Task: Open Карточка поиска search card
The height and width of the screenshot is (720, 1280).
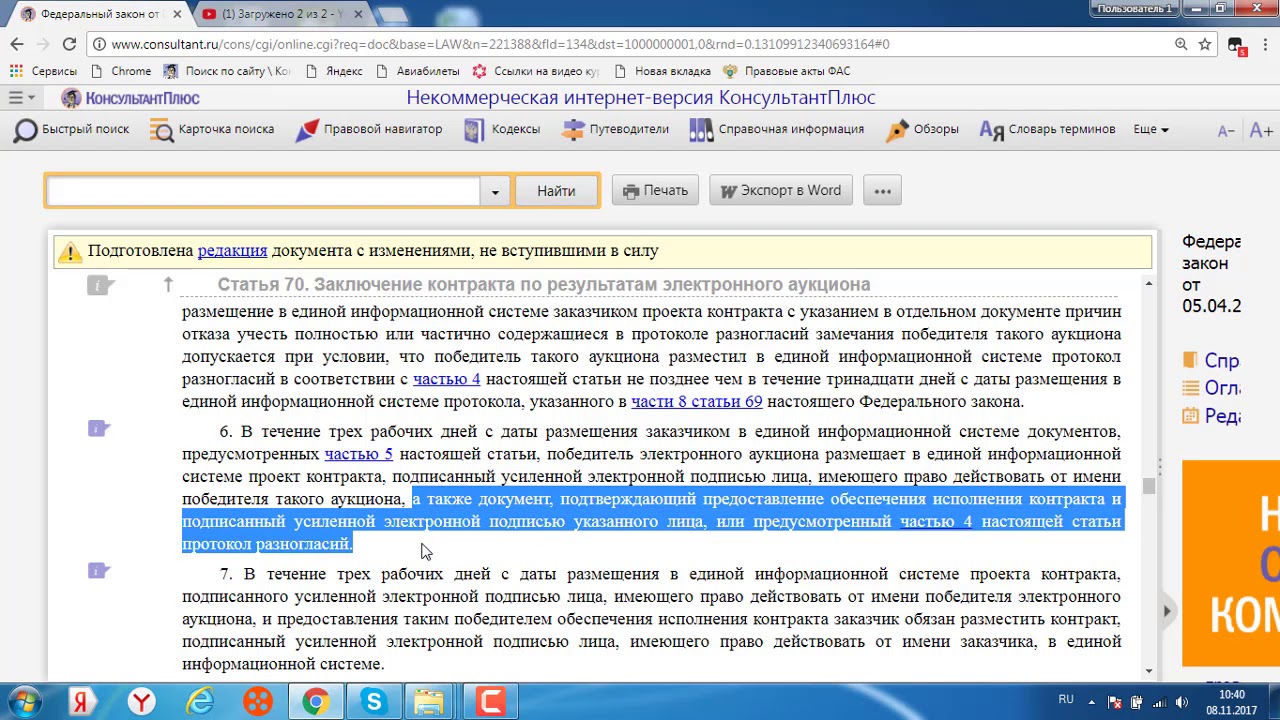Action: point(212,129)
